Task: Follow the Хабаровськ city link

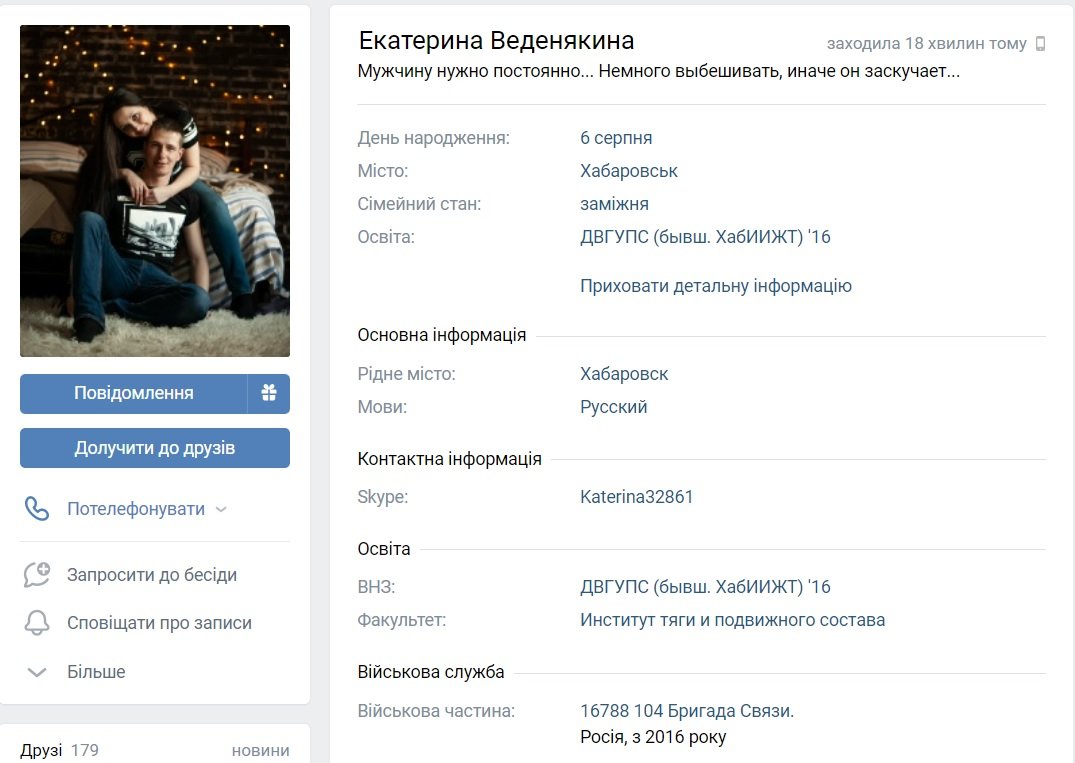Action: (x=629, y=171)
